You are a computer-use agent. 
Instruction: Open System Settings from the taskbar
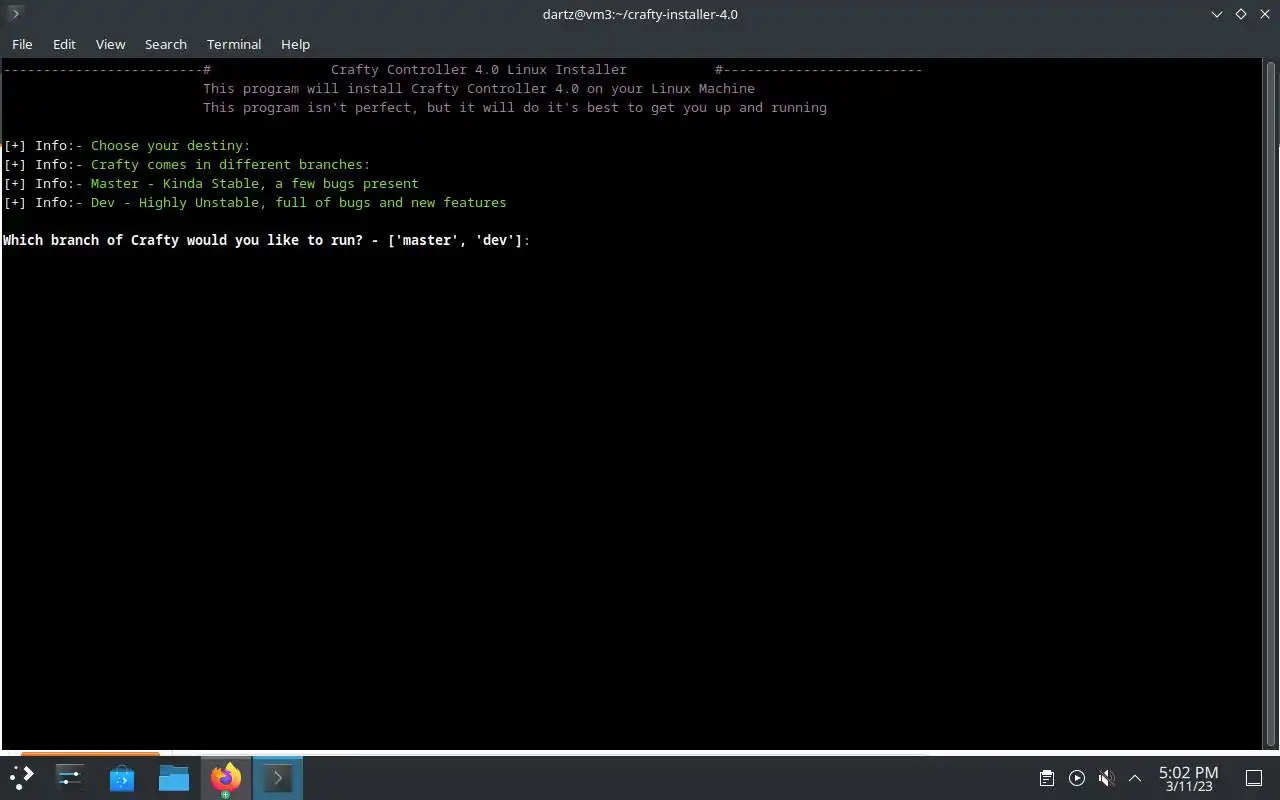(70, 777)
